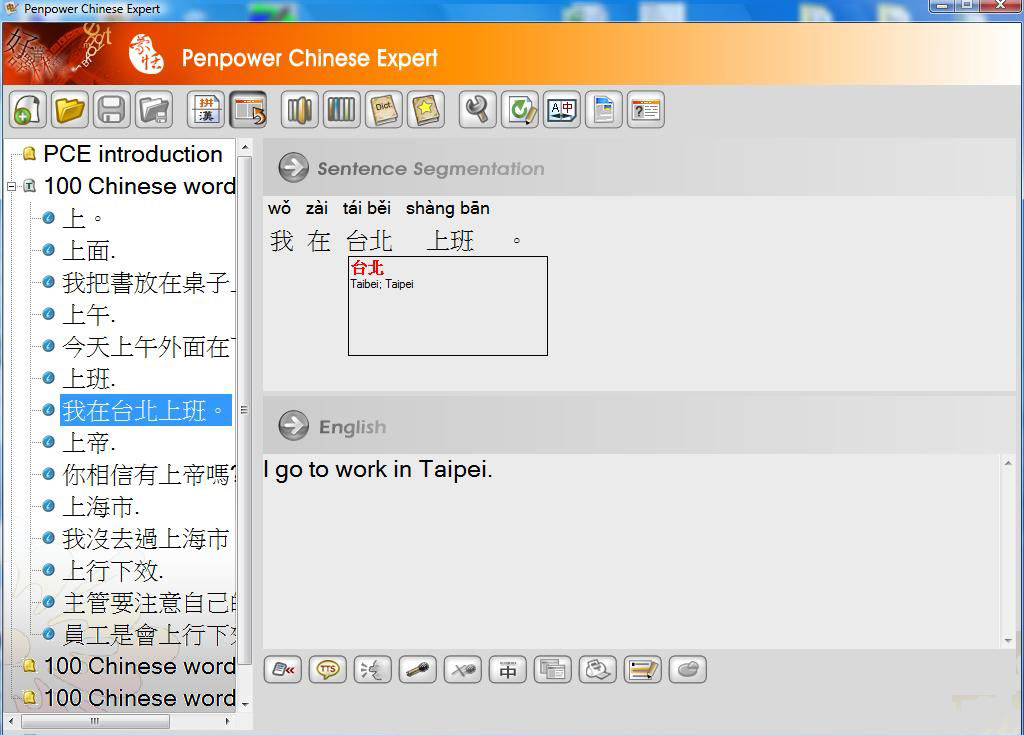
Task: Click the Sentence Segmentation arrow button
Action: pyautogui.click(x=294, y=168)
